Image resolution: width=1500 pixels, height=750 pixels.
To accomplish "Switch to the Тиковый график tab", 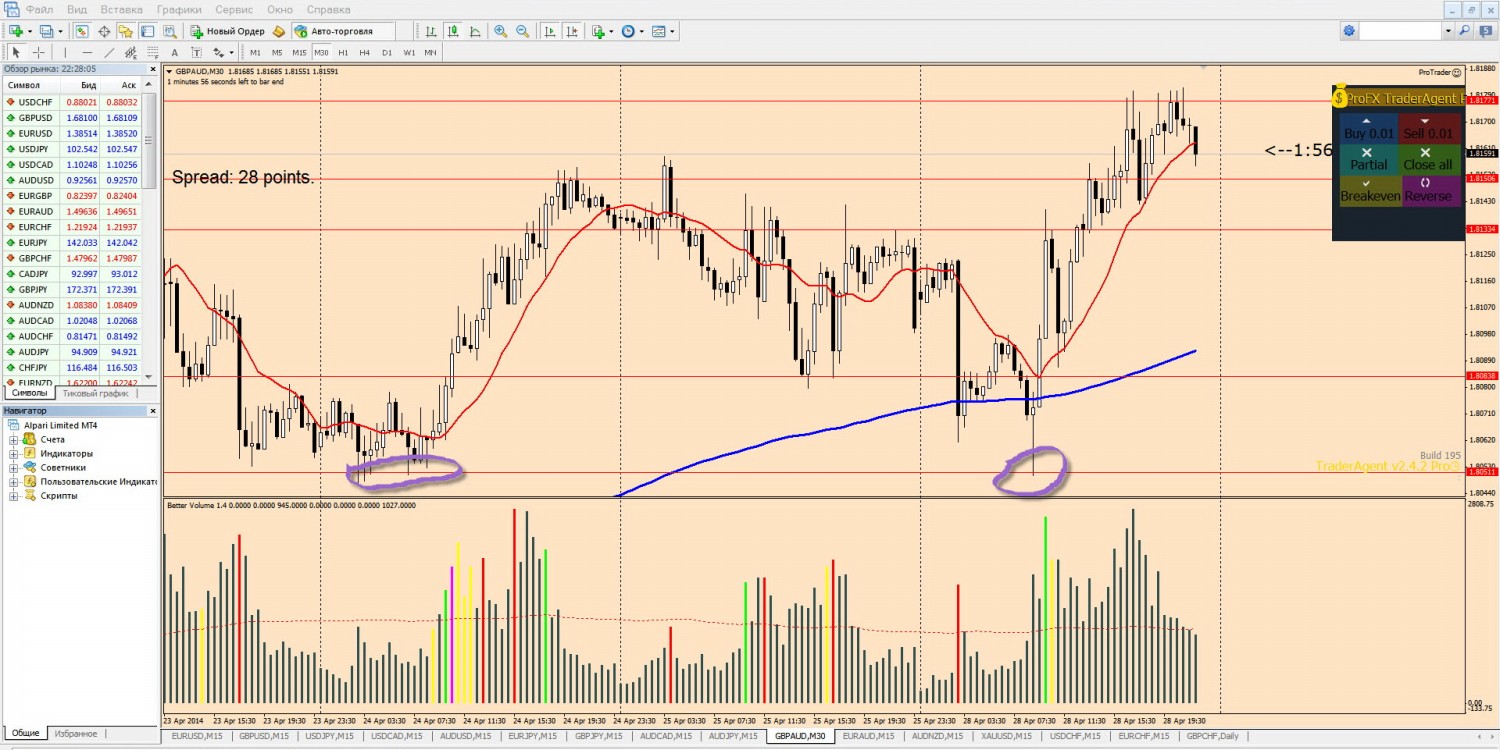I will [x=98, y=393].
